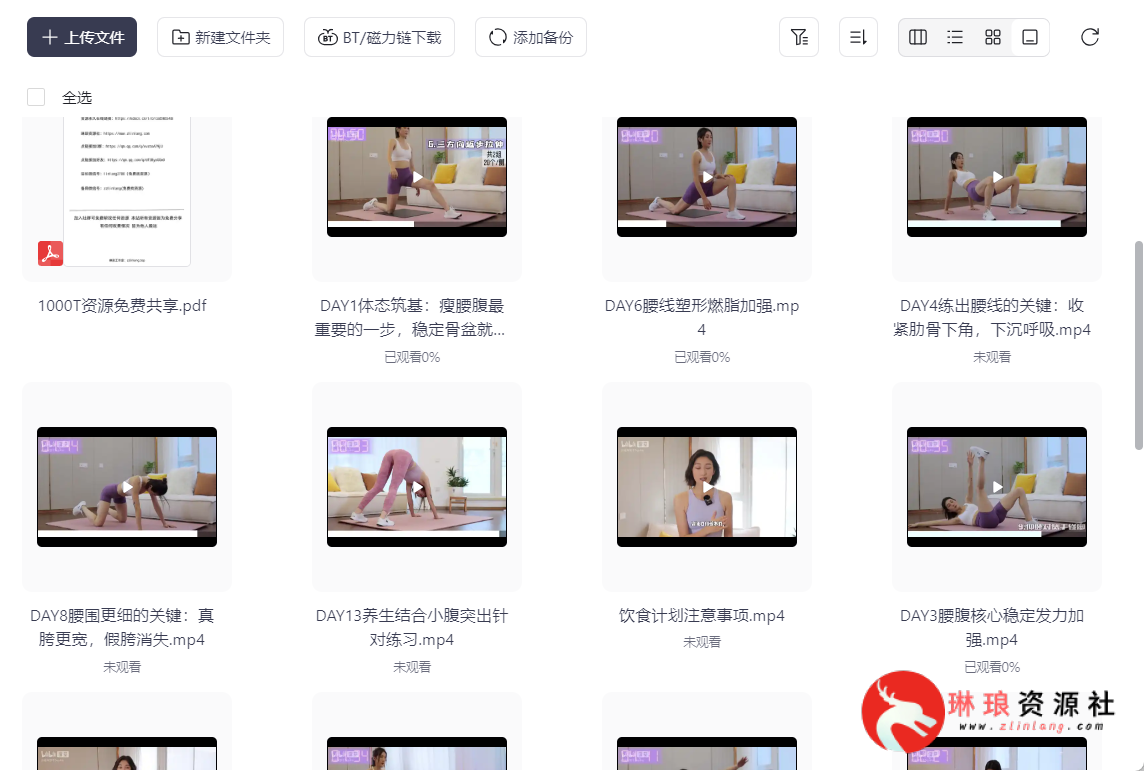Open BT/磁力链下载 download option
1144x771 pixels.
tap(379, 37)
